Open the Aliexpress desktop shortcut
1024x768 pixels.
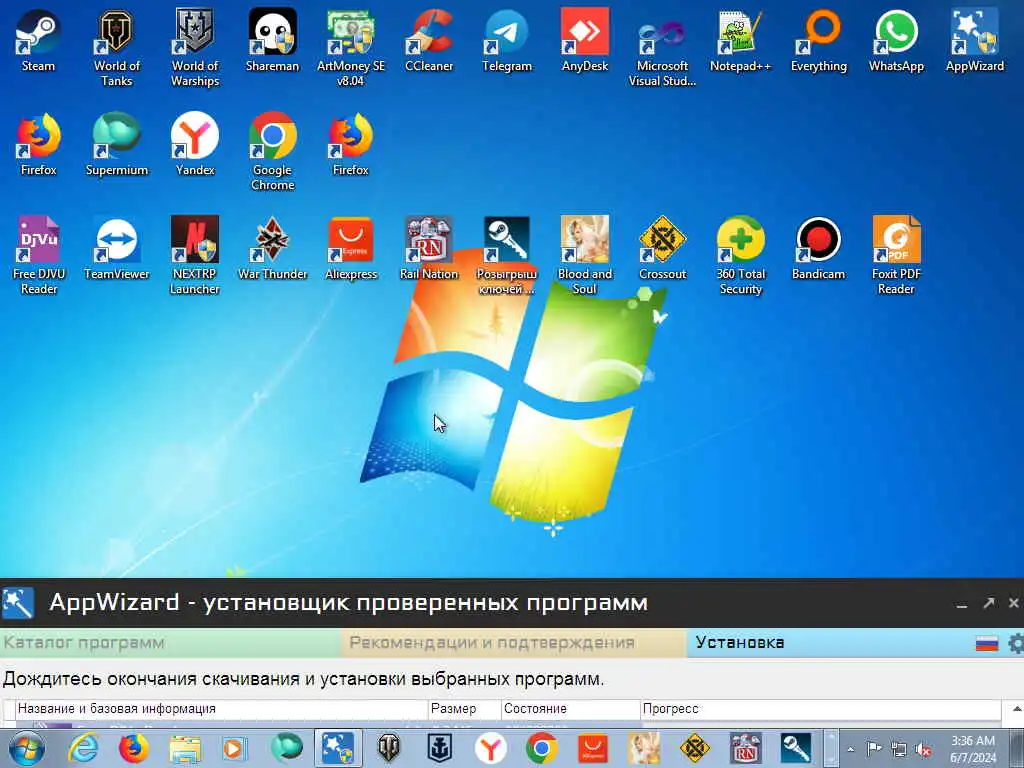click(351, 248)
